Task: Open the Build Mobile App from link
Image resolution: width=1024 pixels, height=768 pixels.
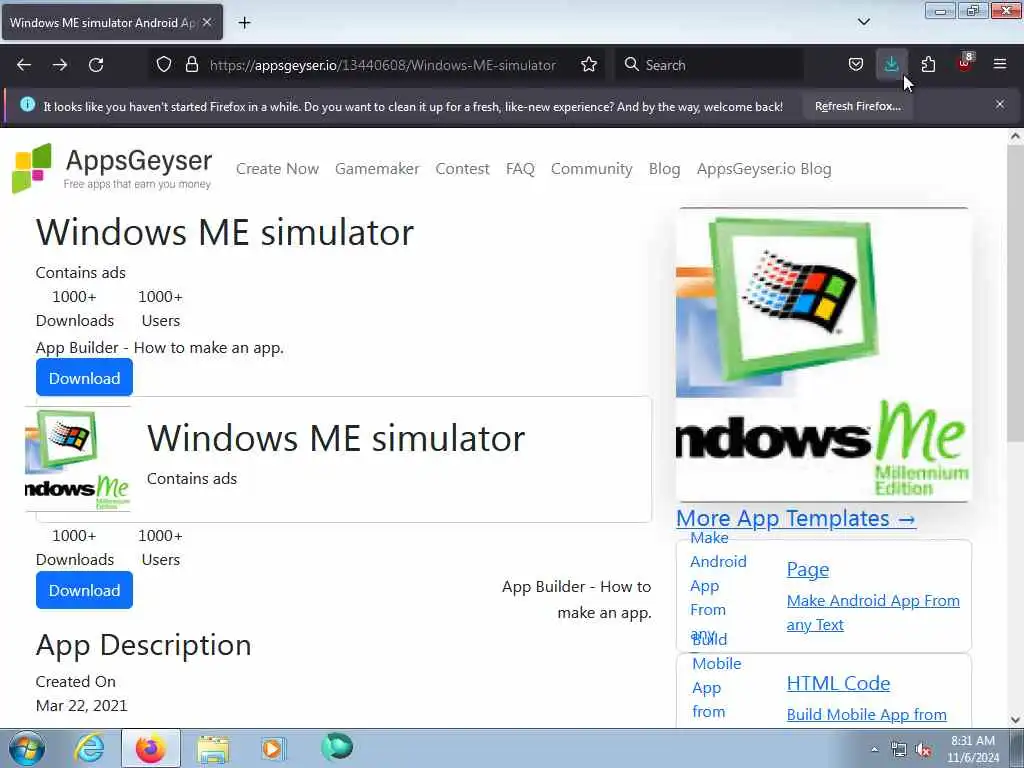Action: 867,714
